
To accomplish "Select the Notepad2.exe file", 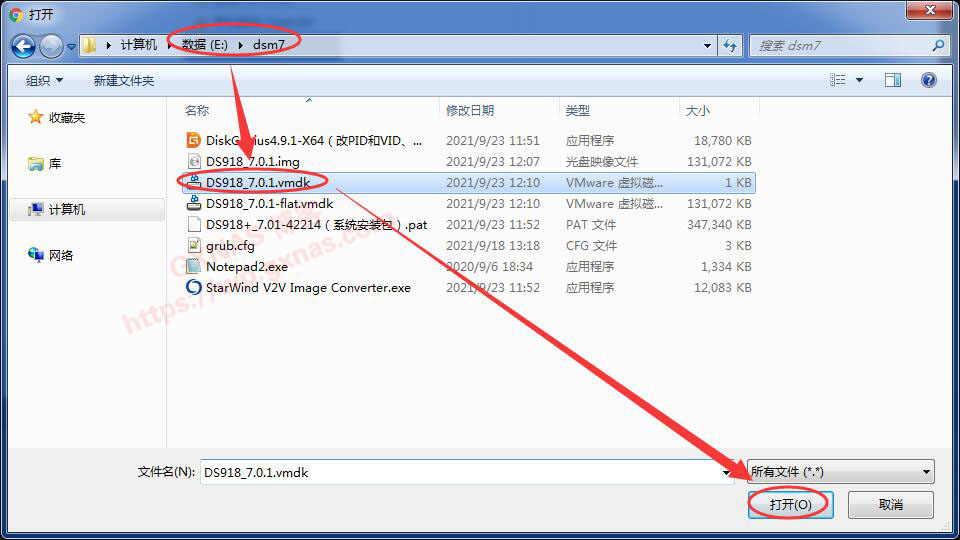I will point(246,267).
